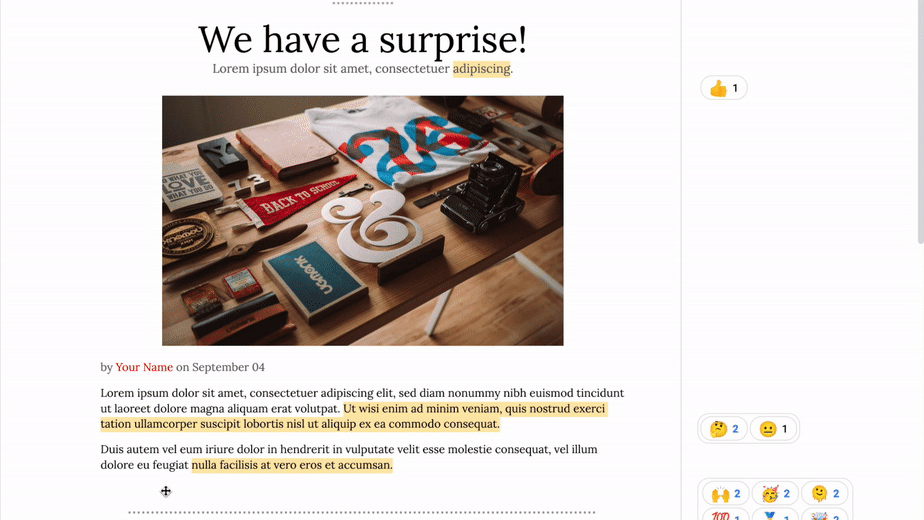Click the "We have a surprise!" heading
This screenshot has width=924, height=520.
[362, 39]
